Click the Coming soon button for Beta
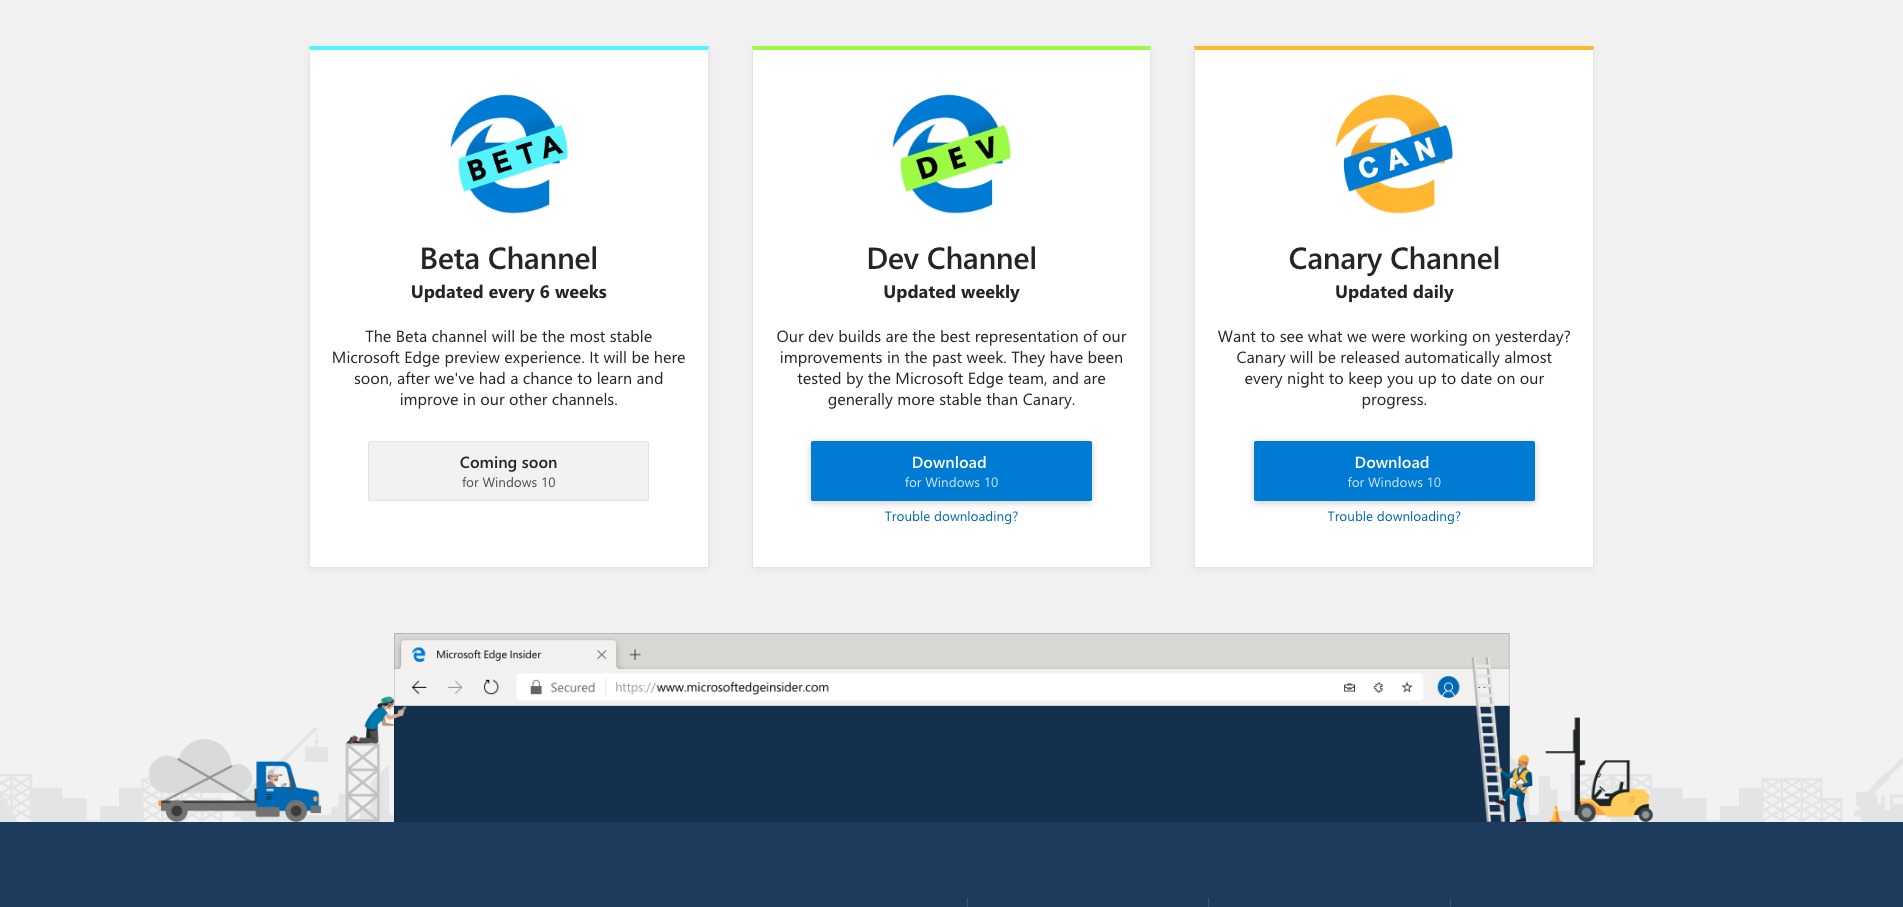This screenshot has width=1903, height=907. pyautogui.click(x=508, y=471)
